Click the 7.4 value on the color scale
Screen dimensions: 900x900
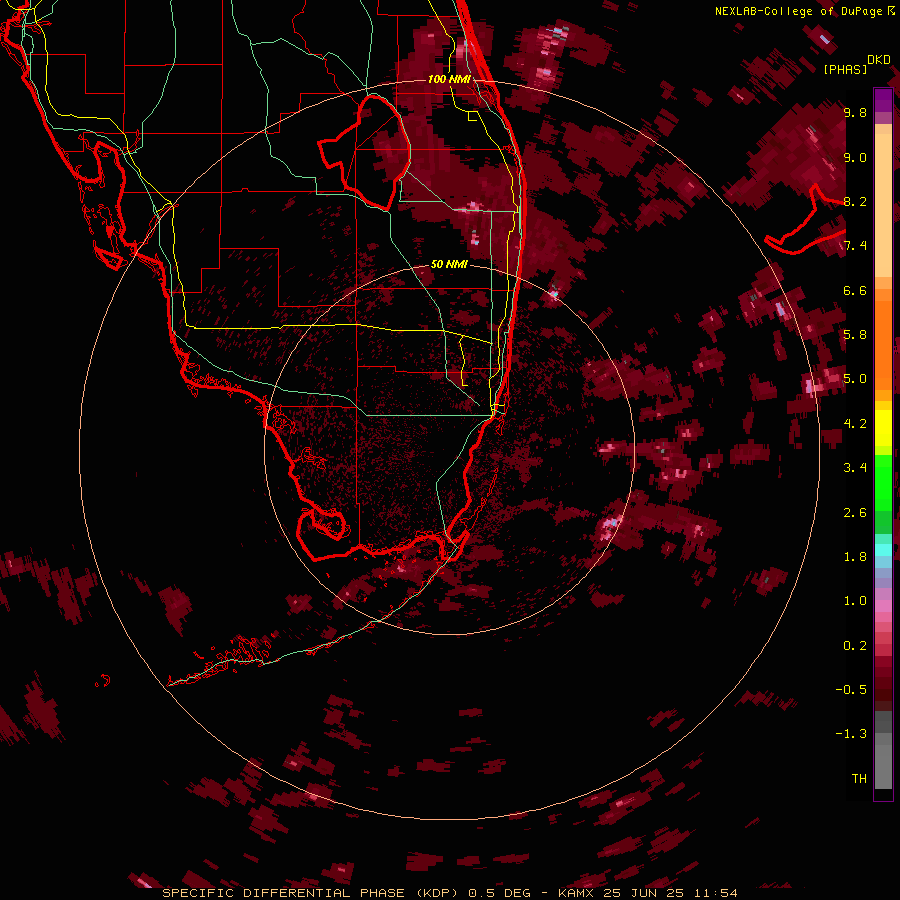(855, 246)
